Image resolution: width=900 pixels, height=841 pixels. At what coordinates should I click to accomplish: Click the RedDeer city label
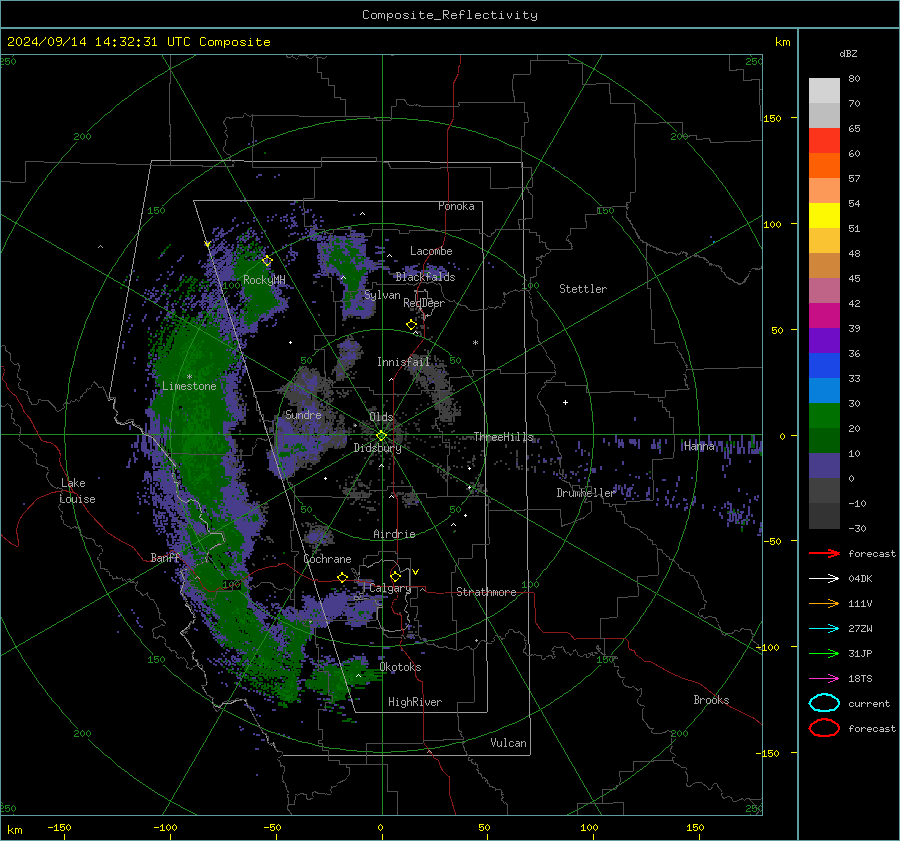click(x=424, y=303)
